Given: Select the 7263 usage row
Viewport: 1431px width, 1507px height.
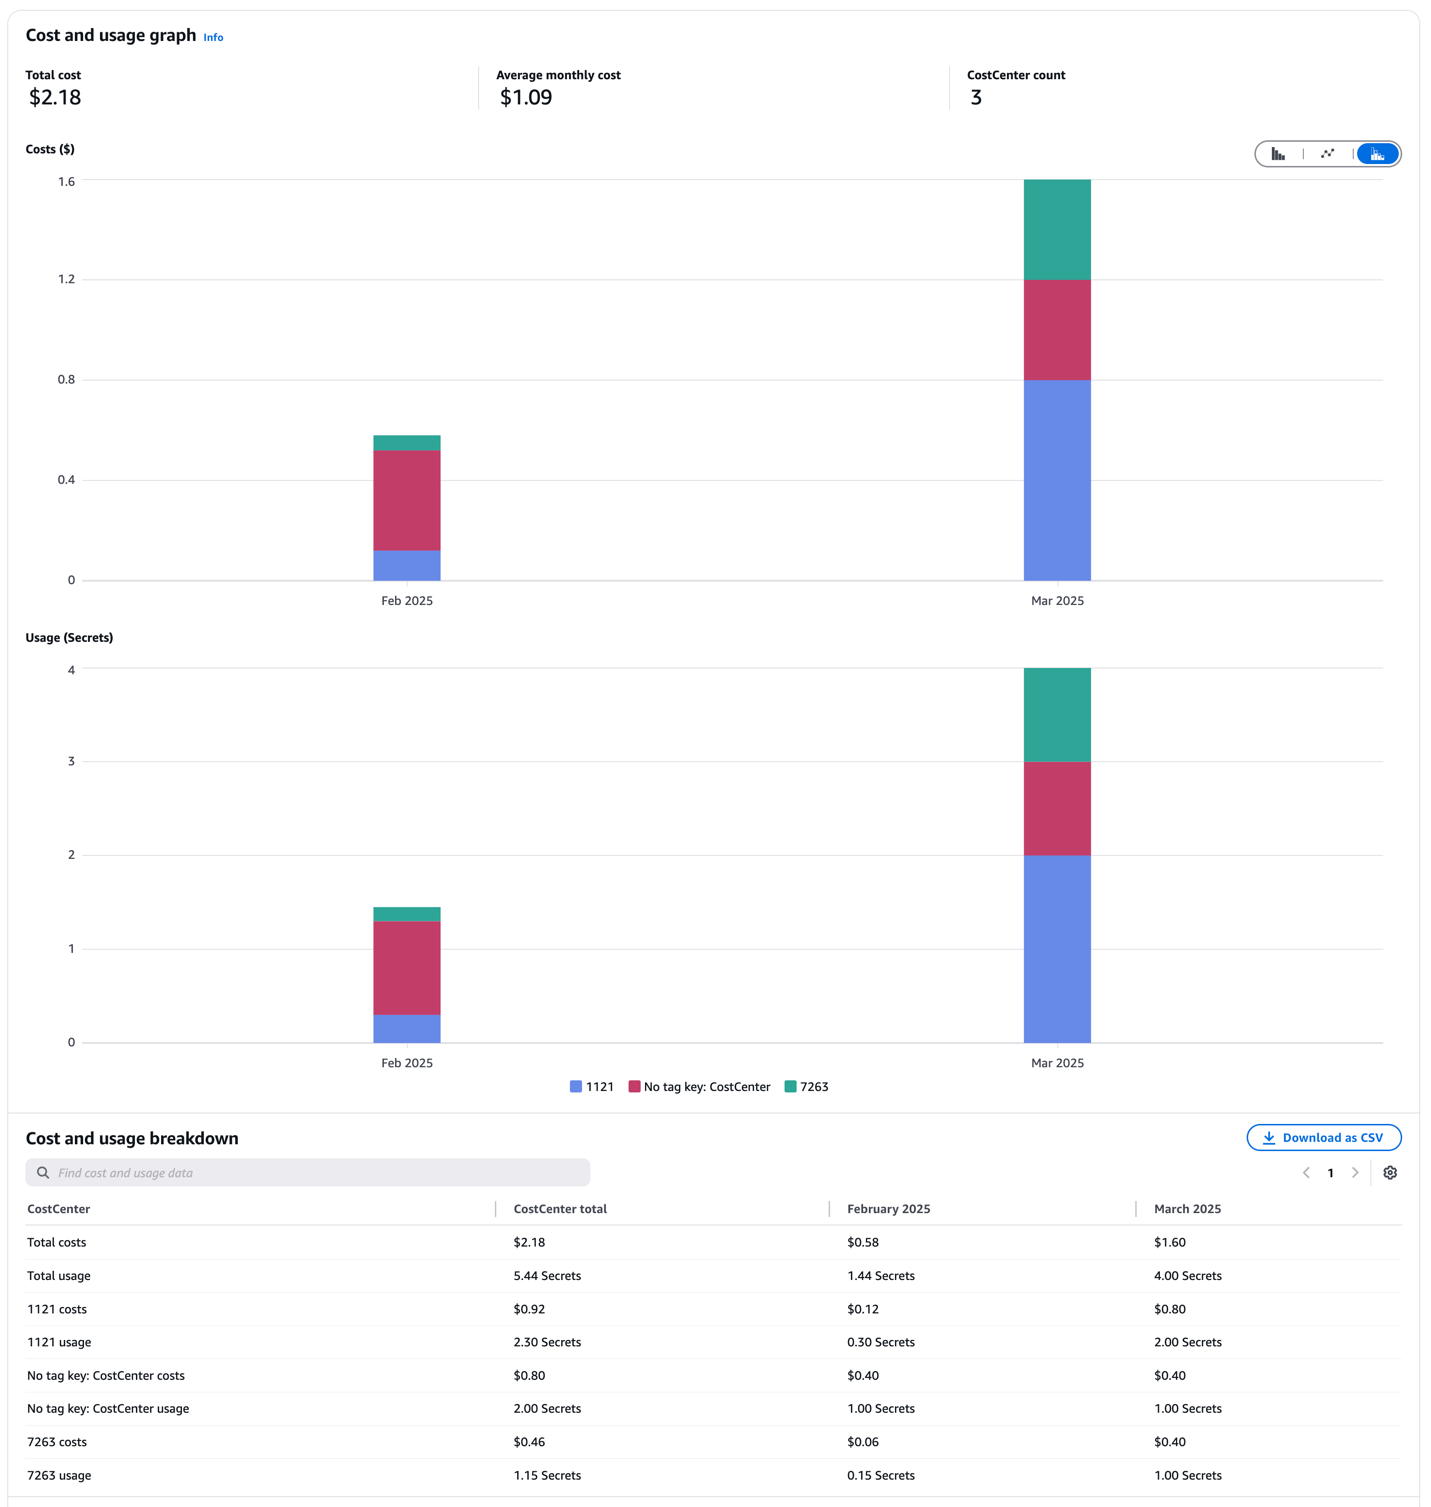Looking at the screenshot, I should (58, 1475).
